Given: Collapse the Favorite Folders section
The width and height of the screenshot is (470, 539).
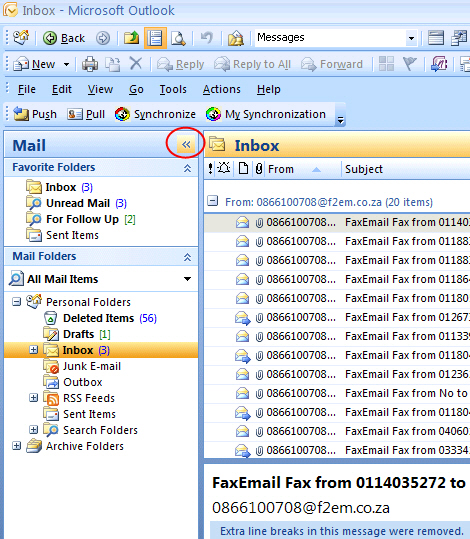Looking at the screenshot, I should 187,168.
